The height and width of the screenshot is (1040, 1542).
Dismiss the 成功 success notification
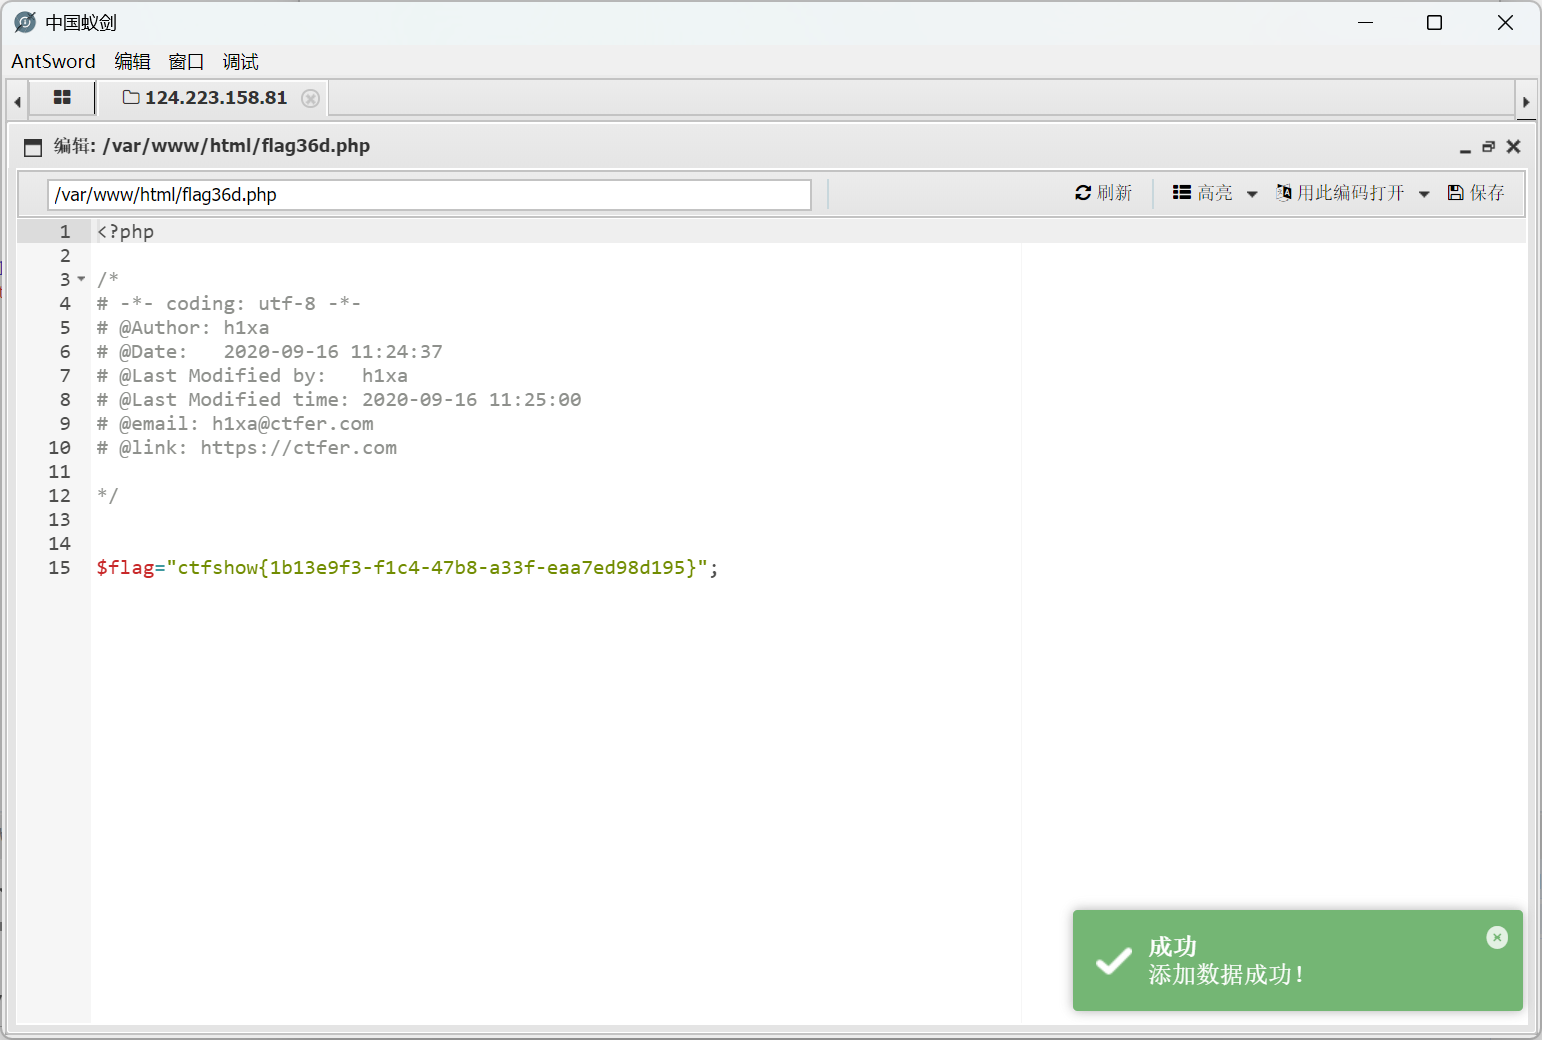tap(1497, 937)
